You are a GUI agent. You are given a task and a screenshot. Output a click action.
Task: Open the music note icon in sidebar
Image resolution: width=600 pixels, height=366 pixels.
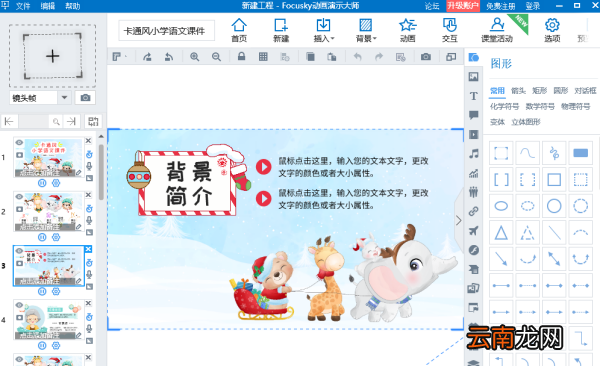(474, 154)
